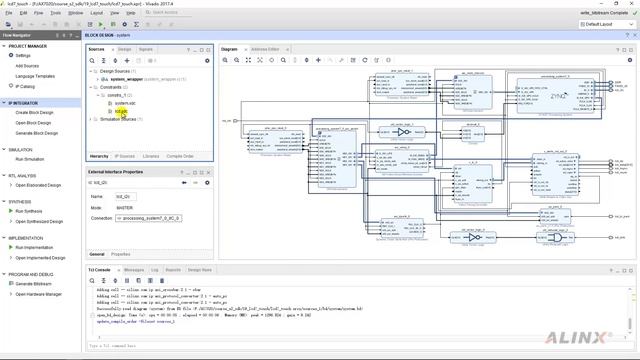Switch to the Design Runs tab
Image resolution: width=640 pixels, height=360 pixels.
click(x=200, y=270)
